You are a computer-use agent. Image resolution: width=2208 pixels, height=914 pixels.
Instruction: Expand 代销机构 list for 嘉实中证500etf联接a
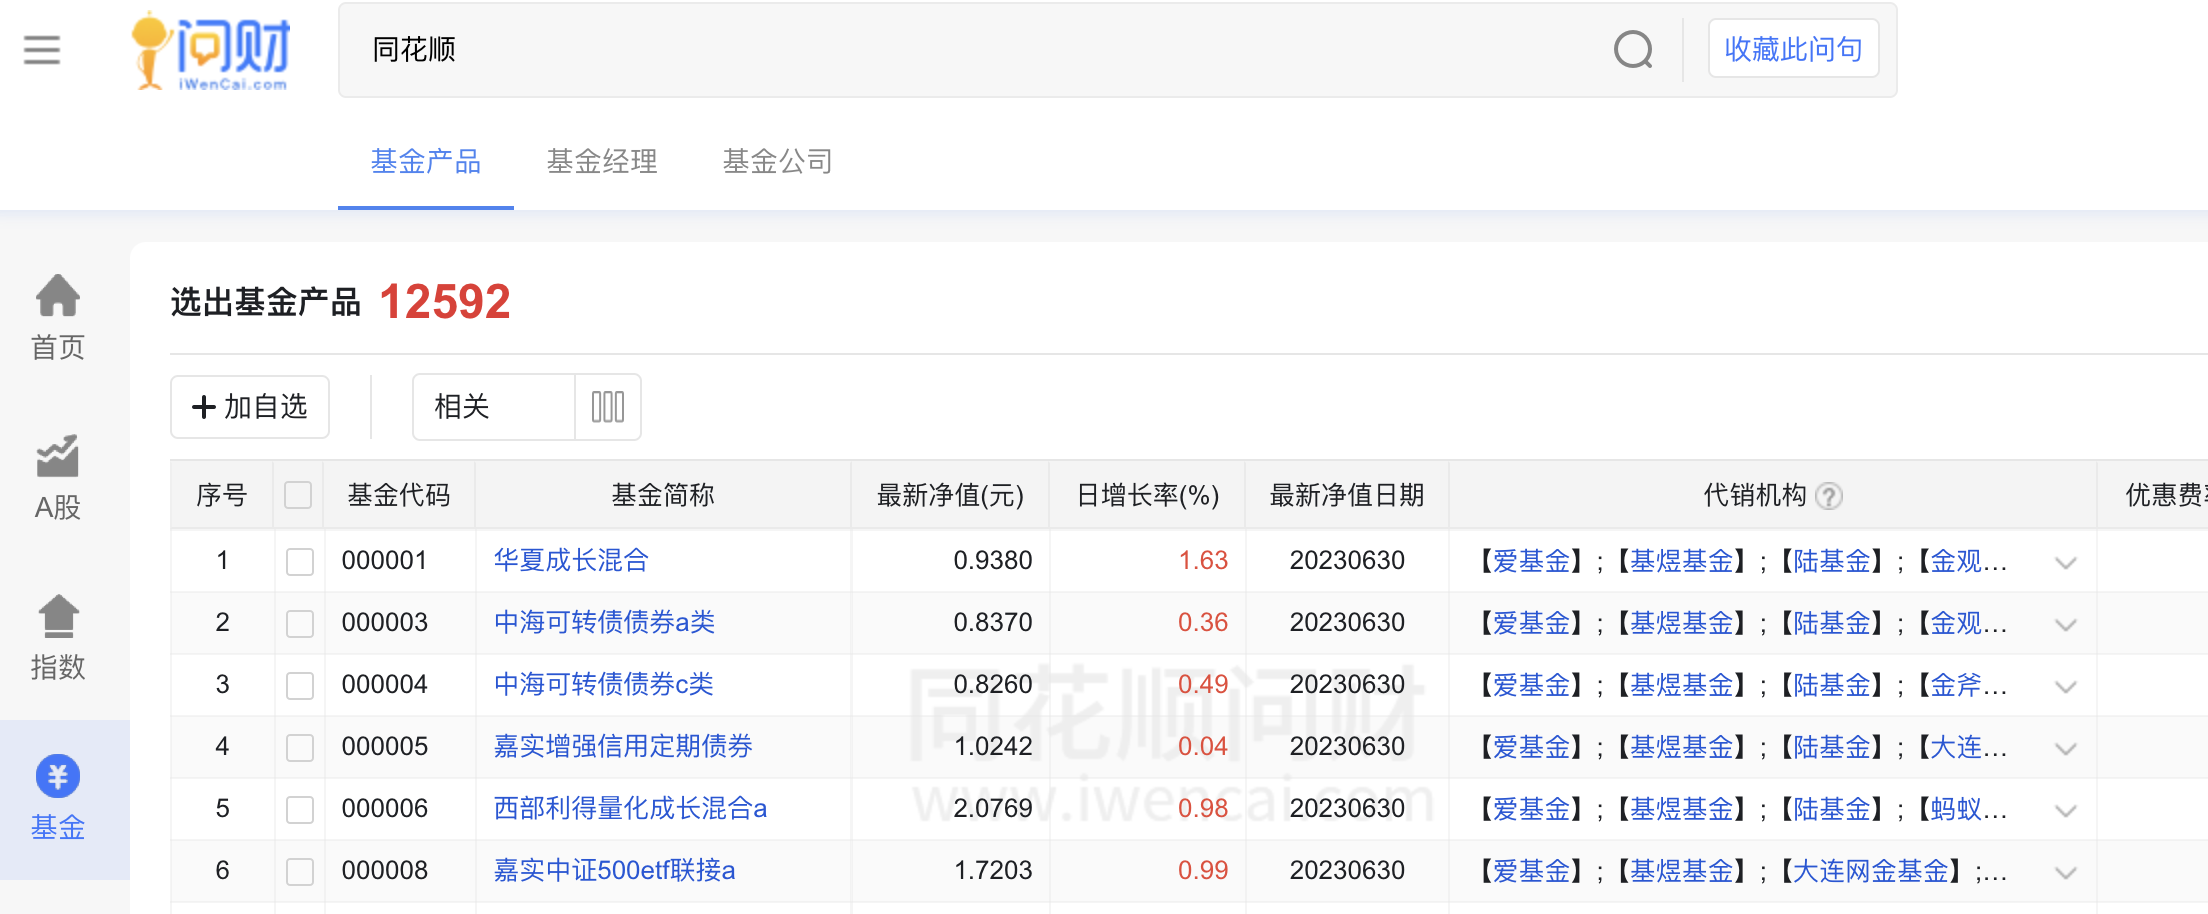coord(2066,873)
